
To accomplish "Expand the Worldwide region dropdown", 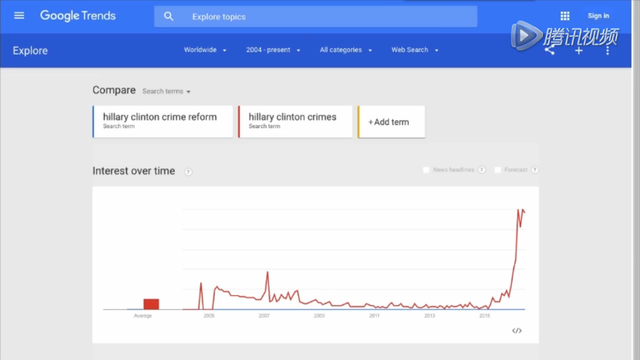I will (x=205, y=50).
